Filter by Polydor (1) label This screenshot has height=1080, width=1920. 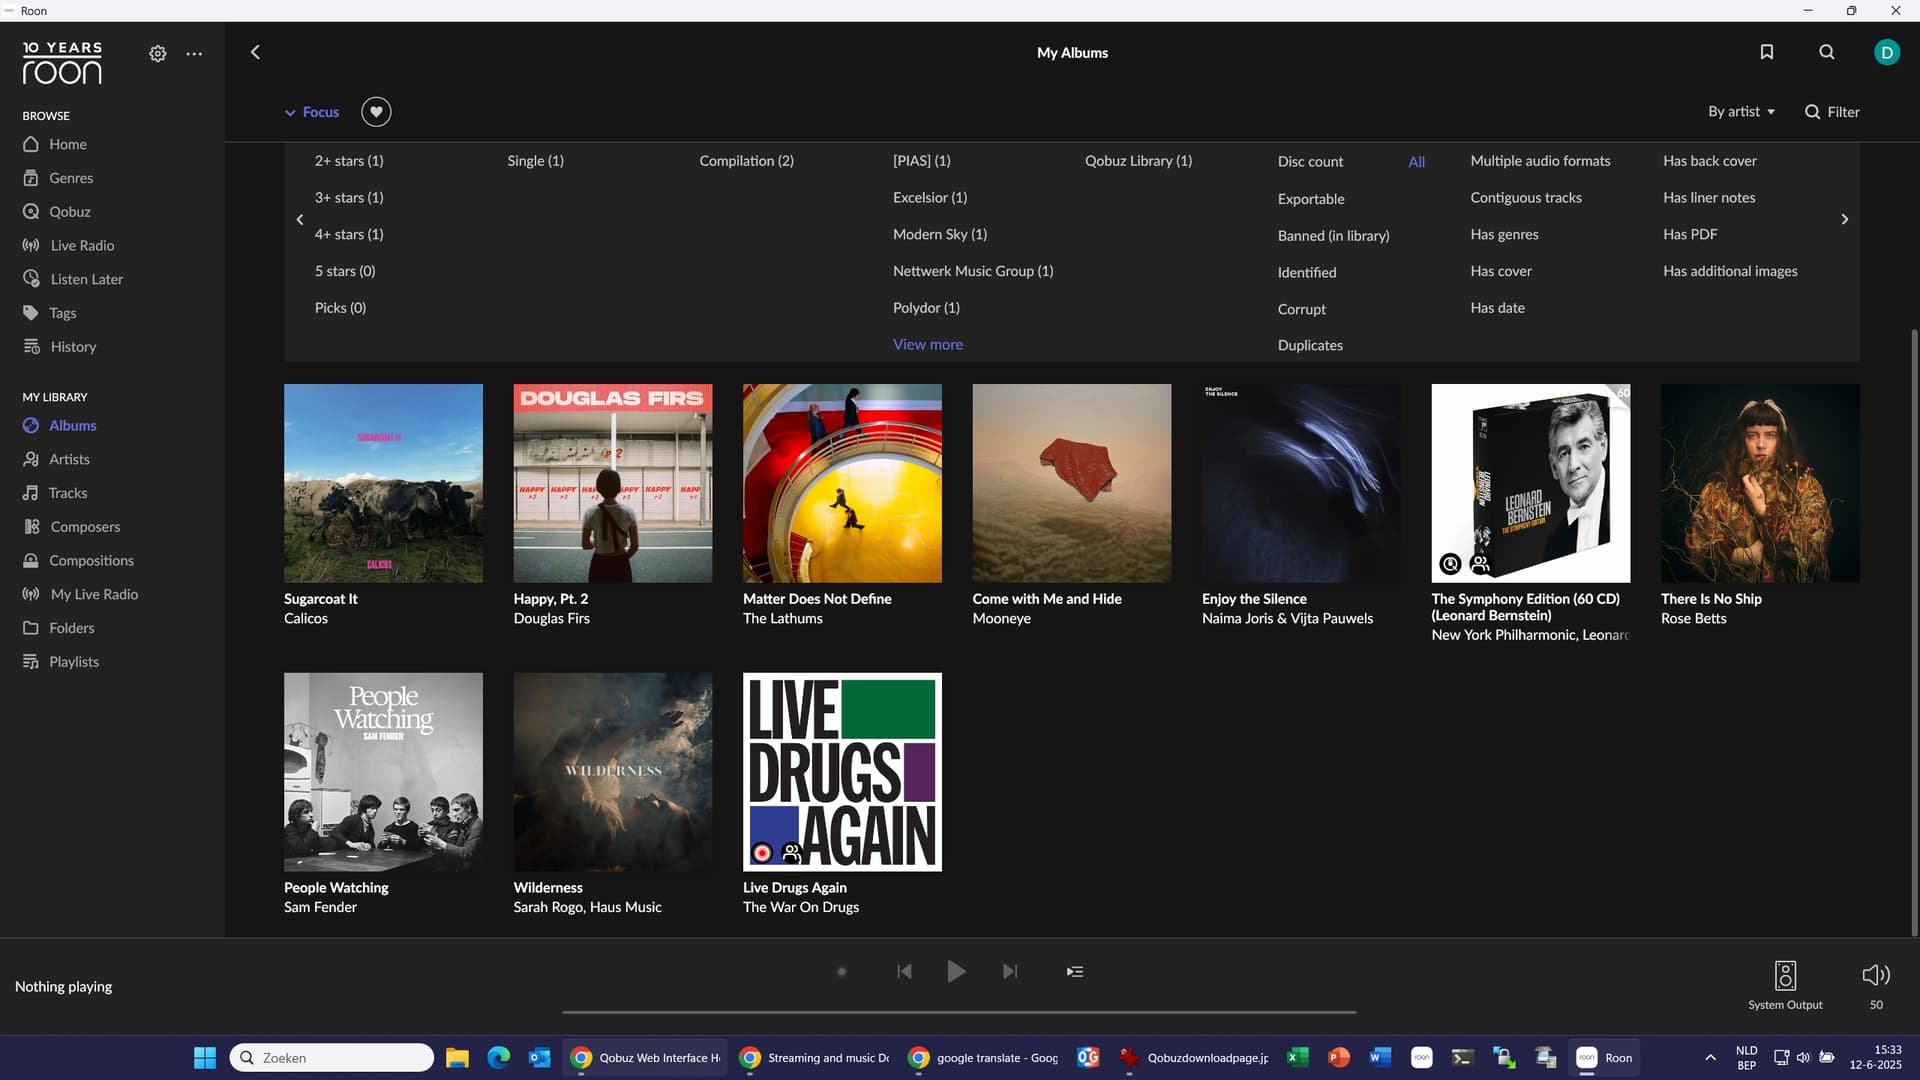point(926,308)
